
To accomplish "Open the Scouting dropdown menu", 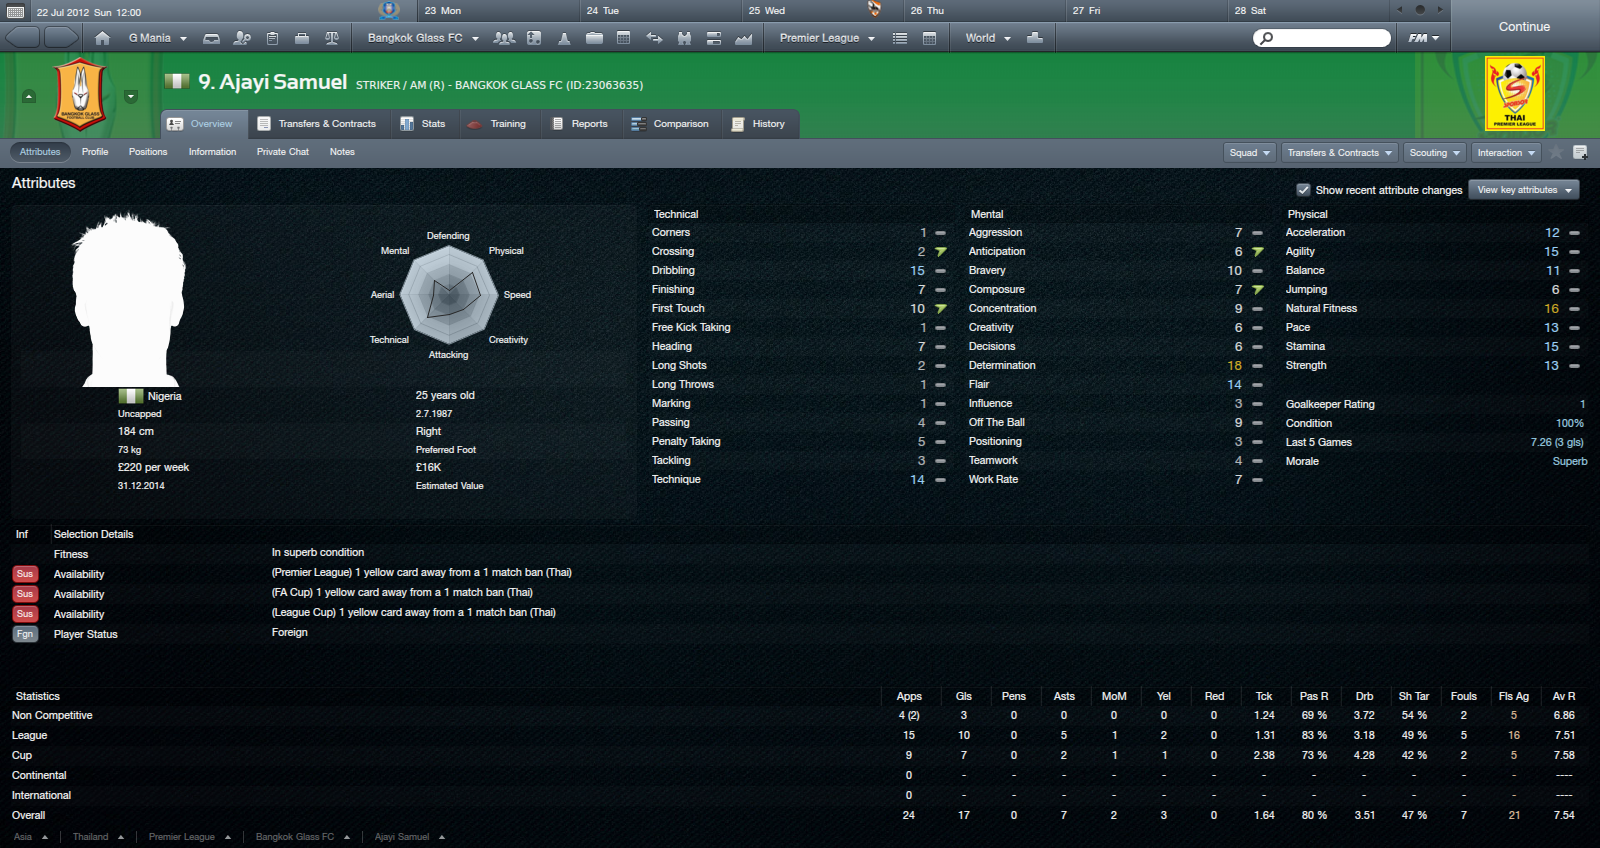I will pyautogui.click(x=1435, y=153).
